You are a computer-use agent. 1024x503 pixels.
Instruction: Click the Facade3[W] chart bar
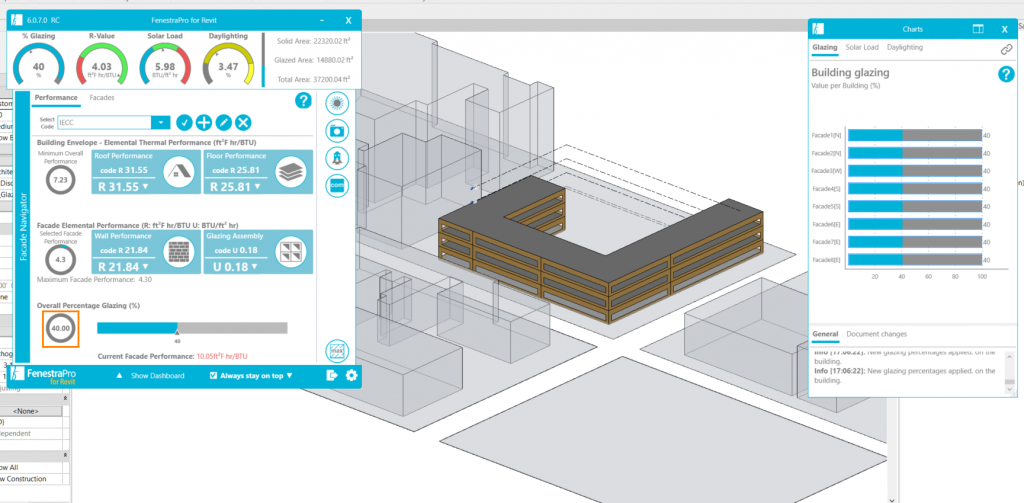pyautogui.click(x=915, y=170)
